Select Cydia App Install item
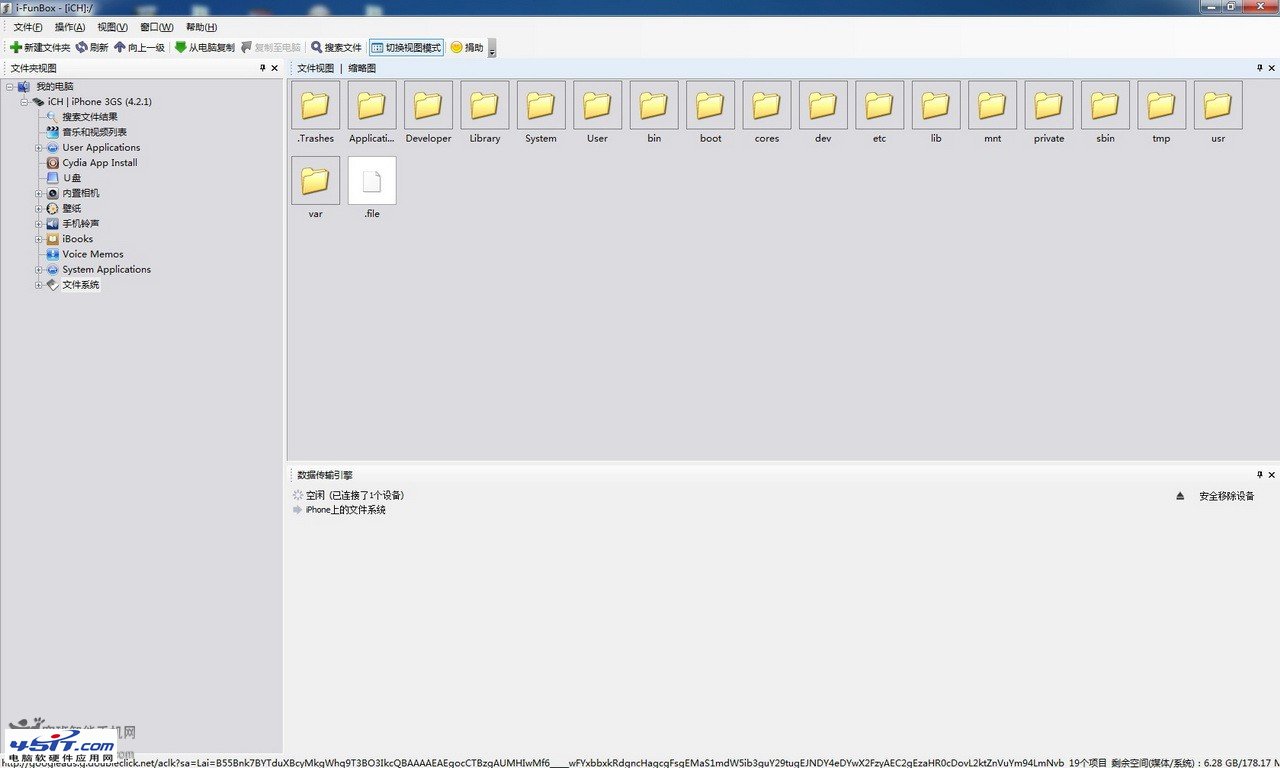 tap(100, 163)
